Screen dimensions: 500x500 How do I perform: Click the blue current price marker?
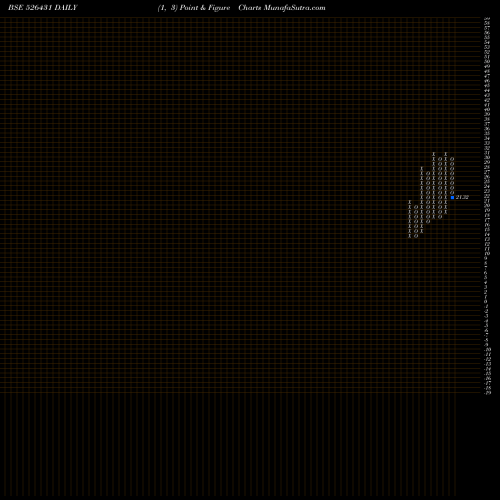pos(452,197)
